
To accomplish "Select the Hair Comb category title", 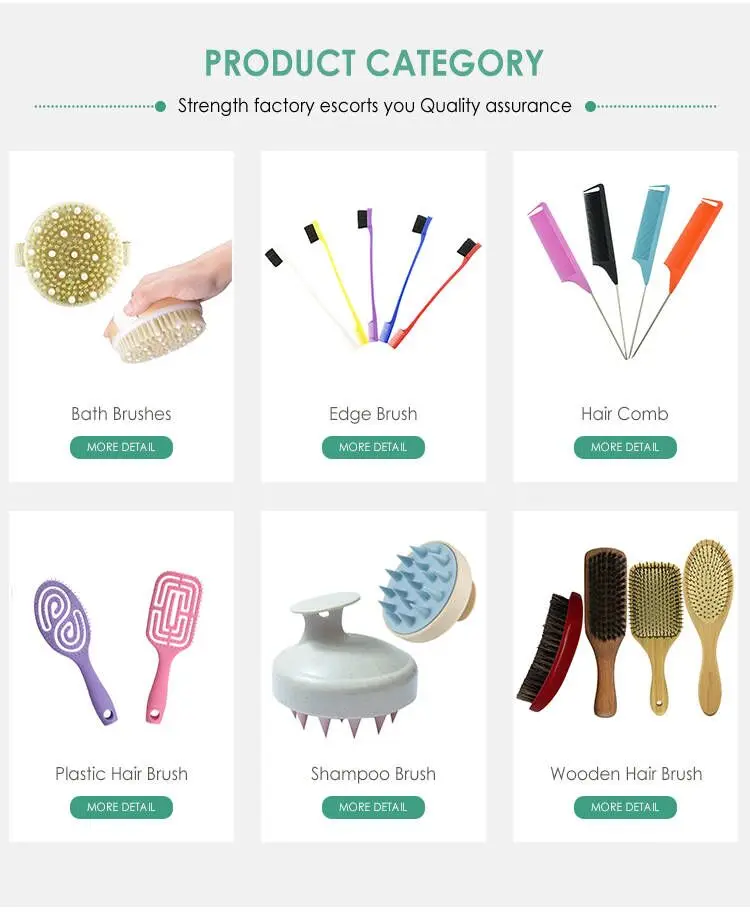I will (625, 414).
